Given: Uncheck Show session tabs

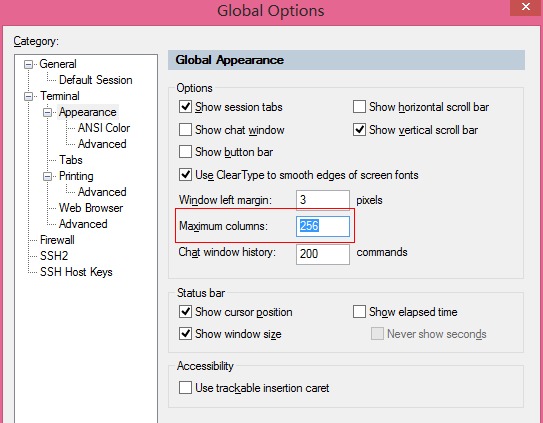Looking at the screenshot, I should (185, 107).
